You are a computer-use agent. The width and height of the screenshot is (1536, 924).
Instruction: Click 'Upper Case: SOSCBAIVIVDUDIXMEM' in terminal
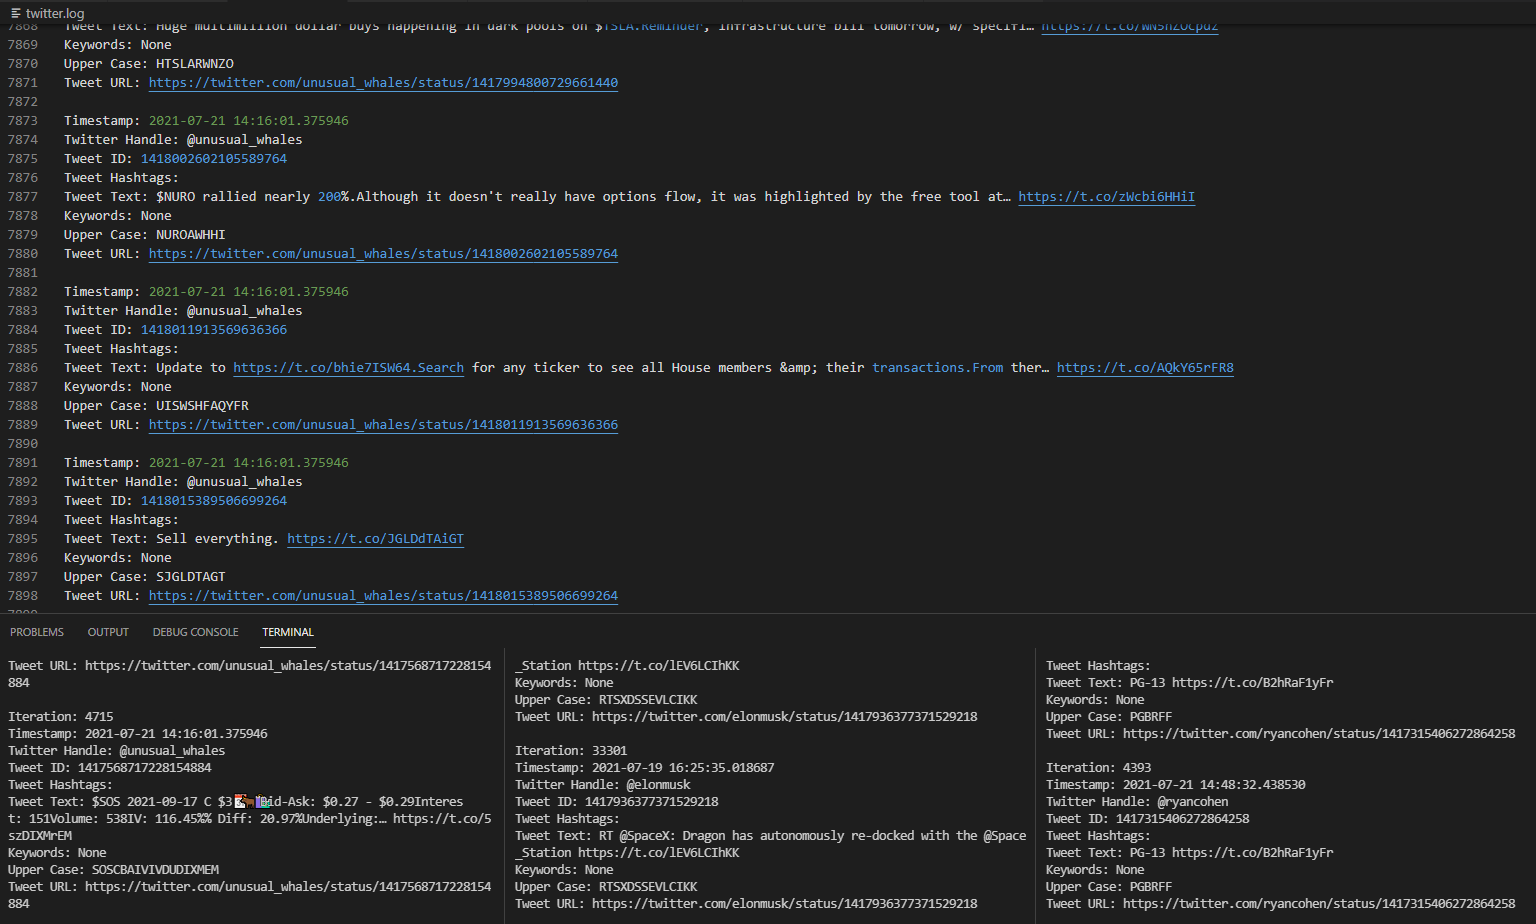click(x=113, y=870)
